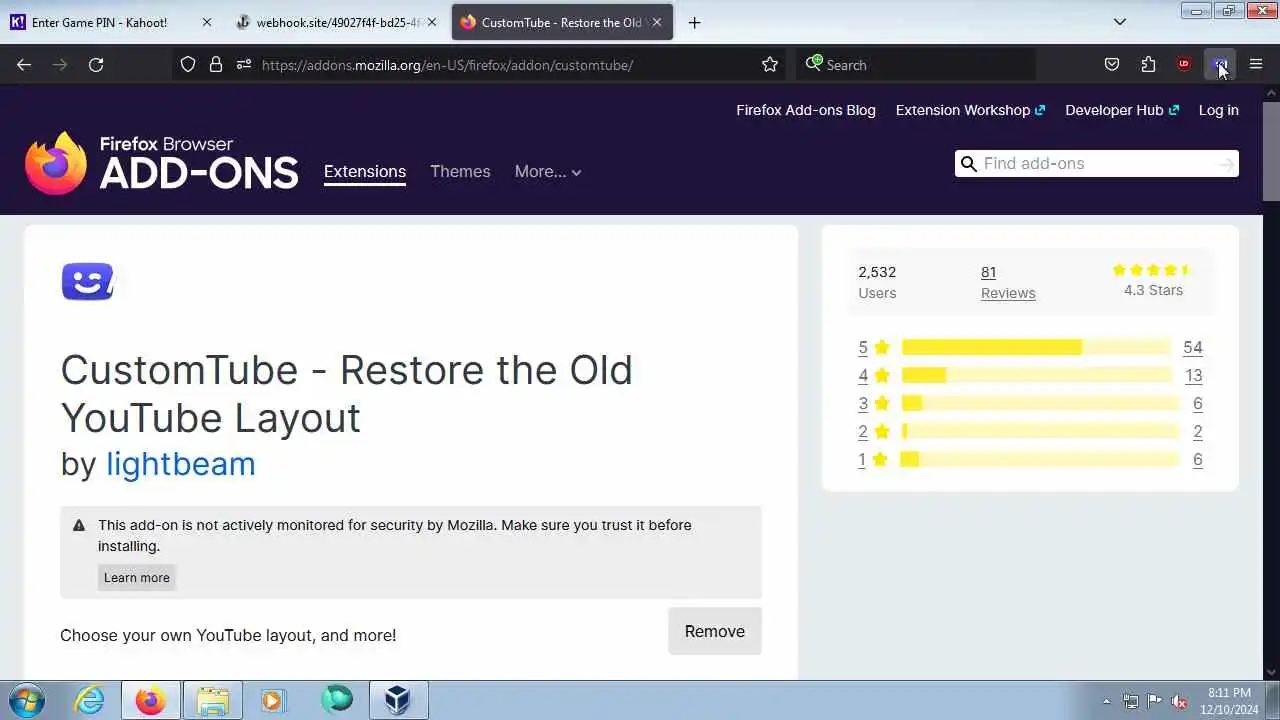Viewport: 1280px width, 720px height.
Task: Reload the page with the refresh icon
Action: point(96,65)
